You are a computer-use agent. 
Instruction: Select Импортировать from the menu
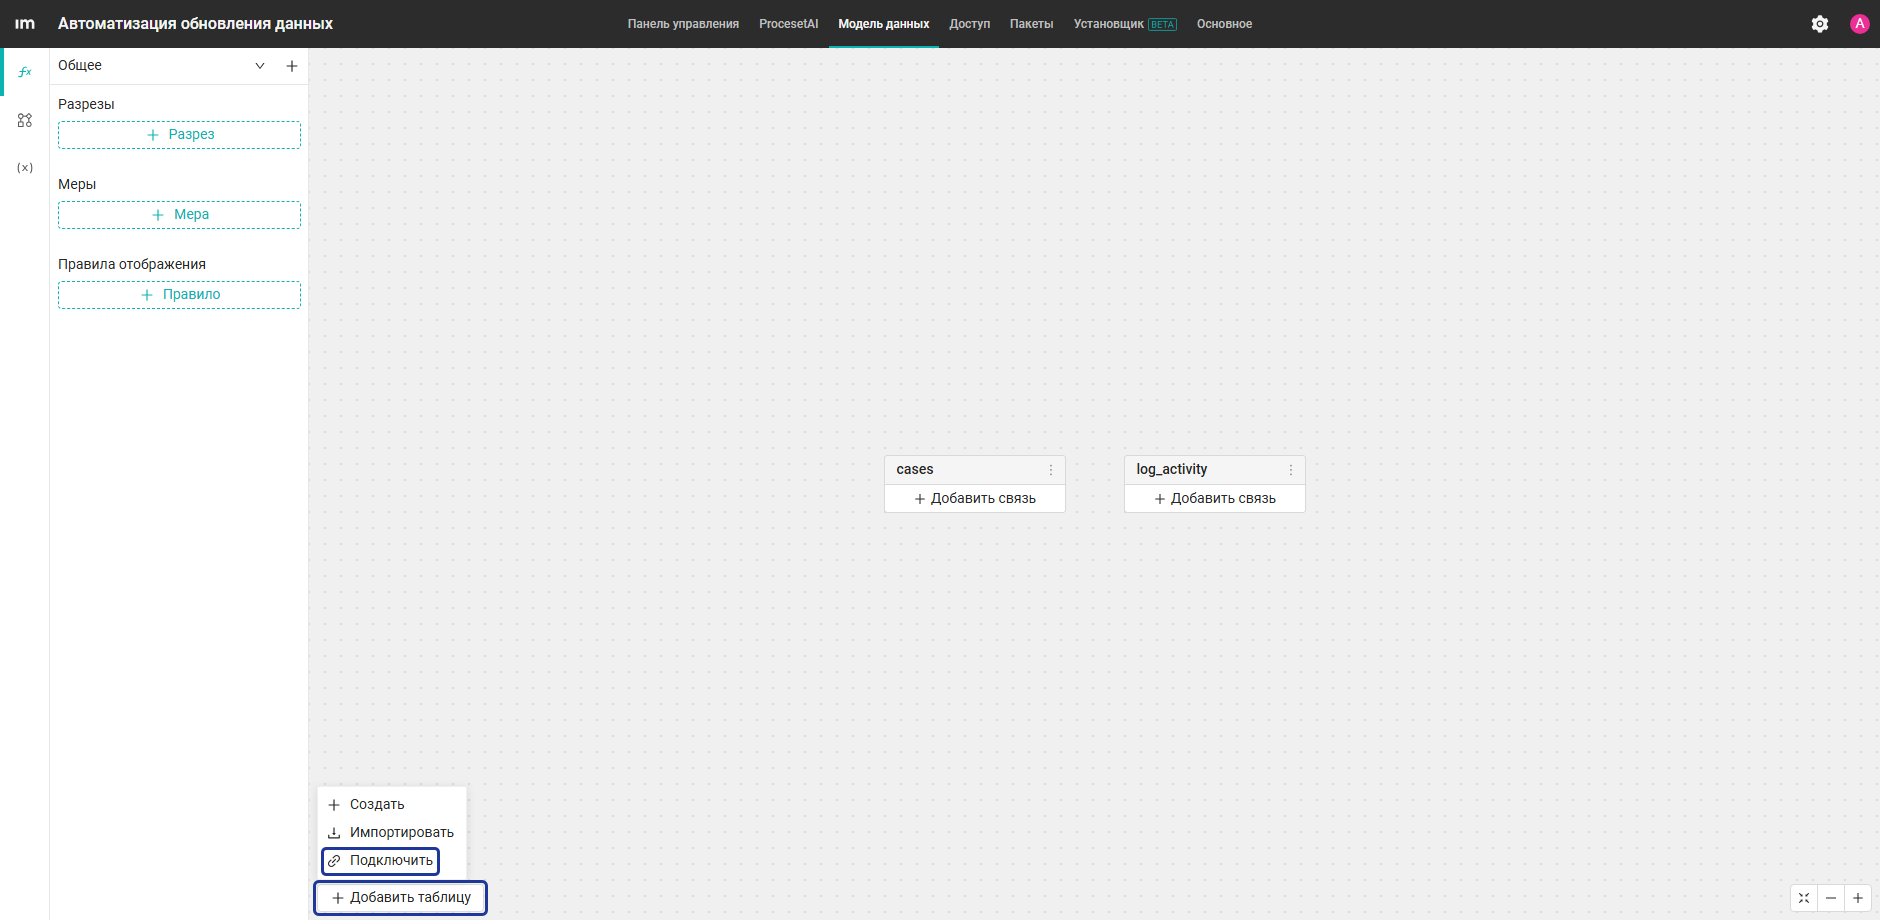click(392, 832)
